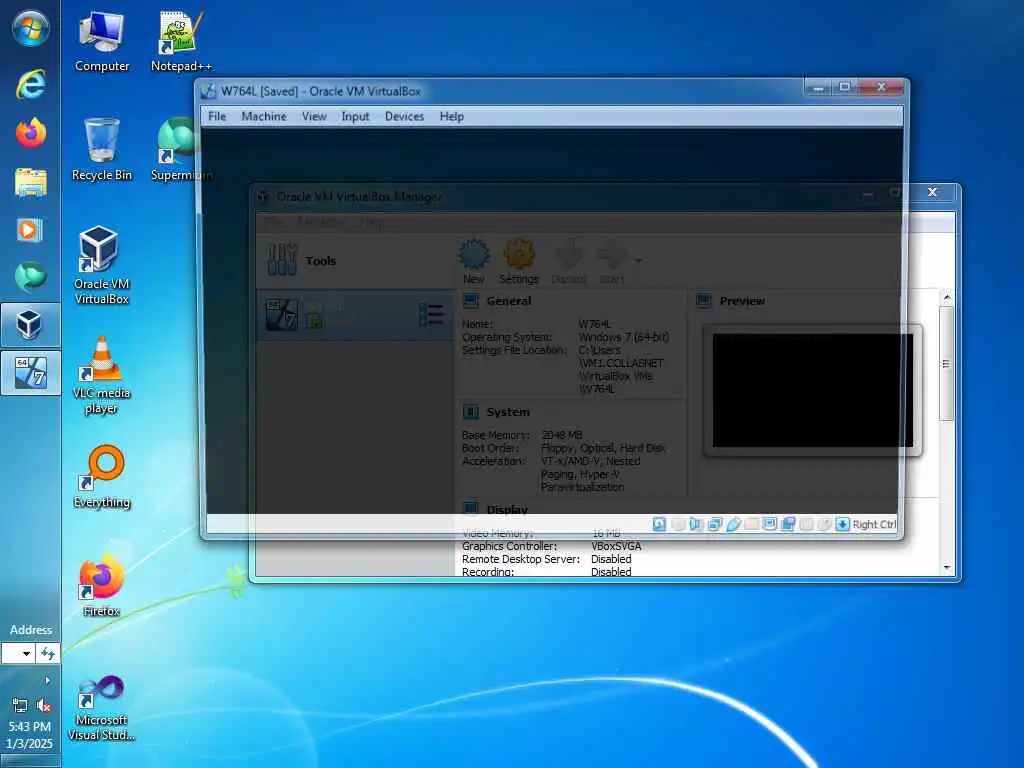Click the USB devices status icon
The height and width of the screenshot is (768, 1024).
733,524
